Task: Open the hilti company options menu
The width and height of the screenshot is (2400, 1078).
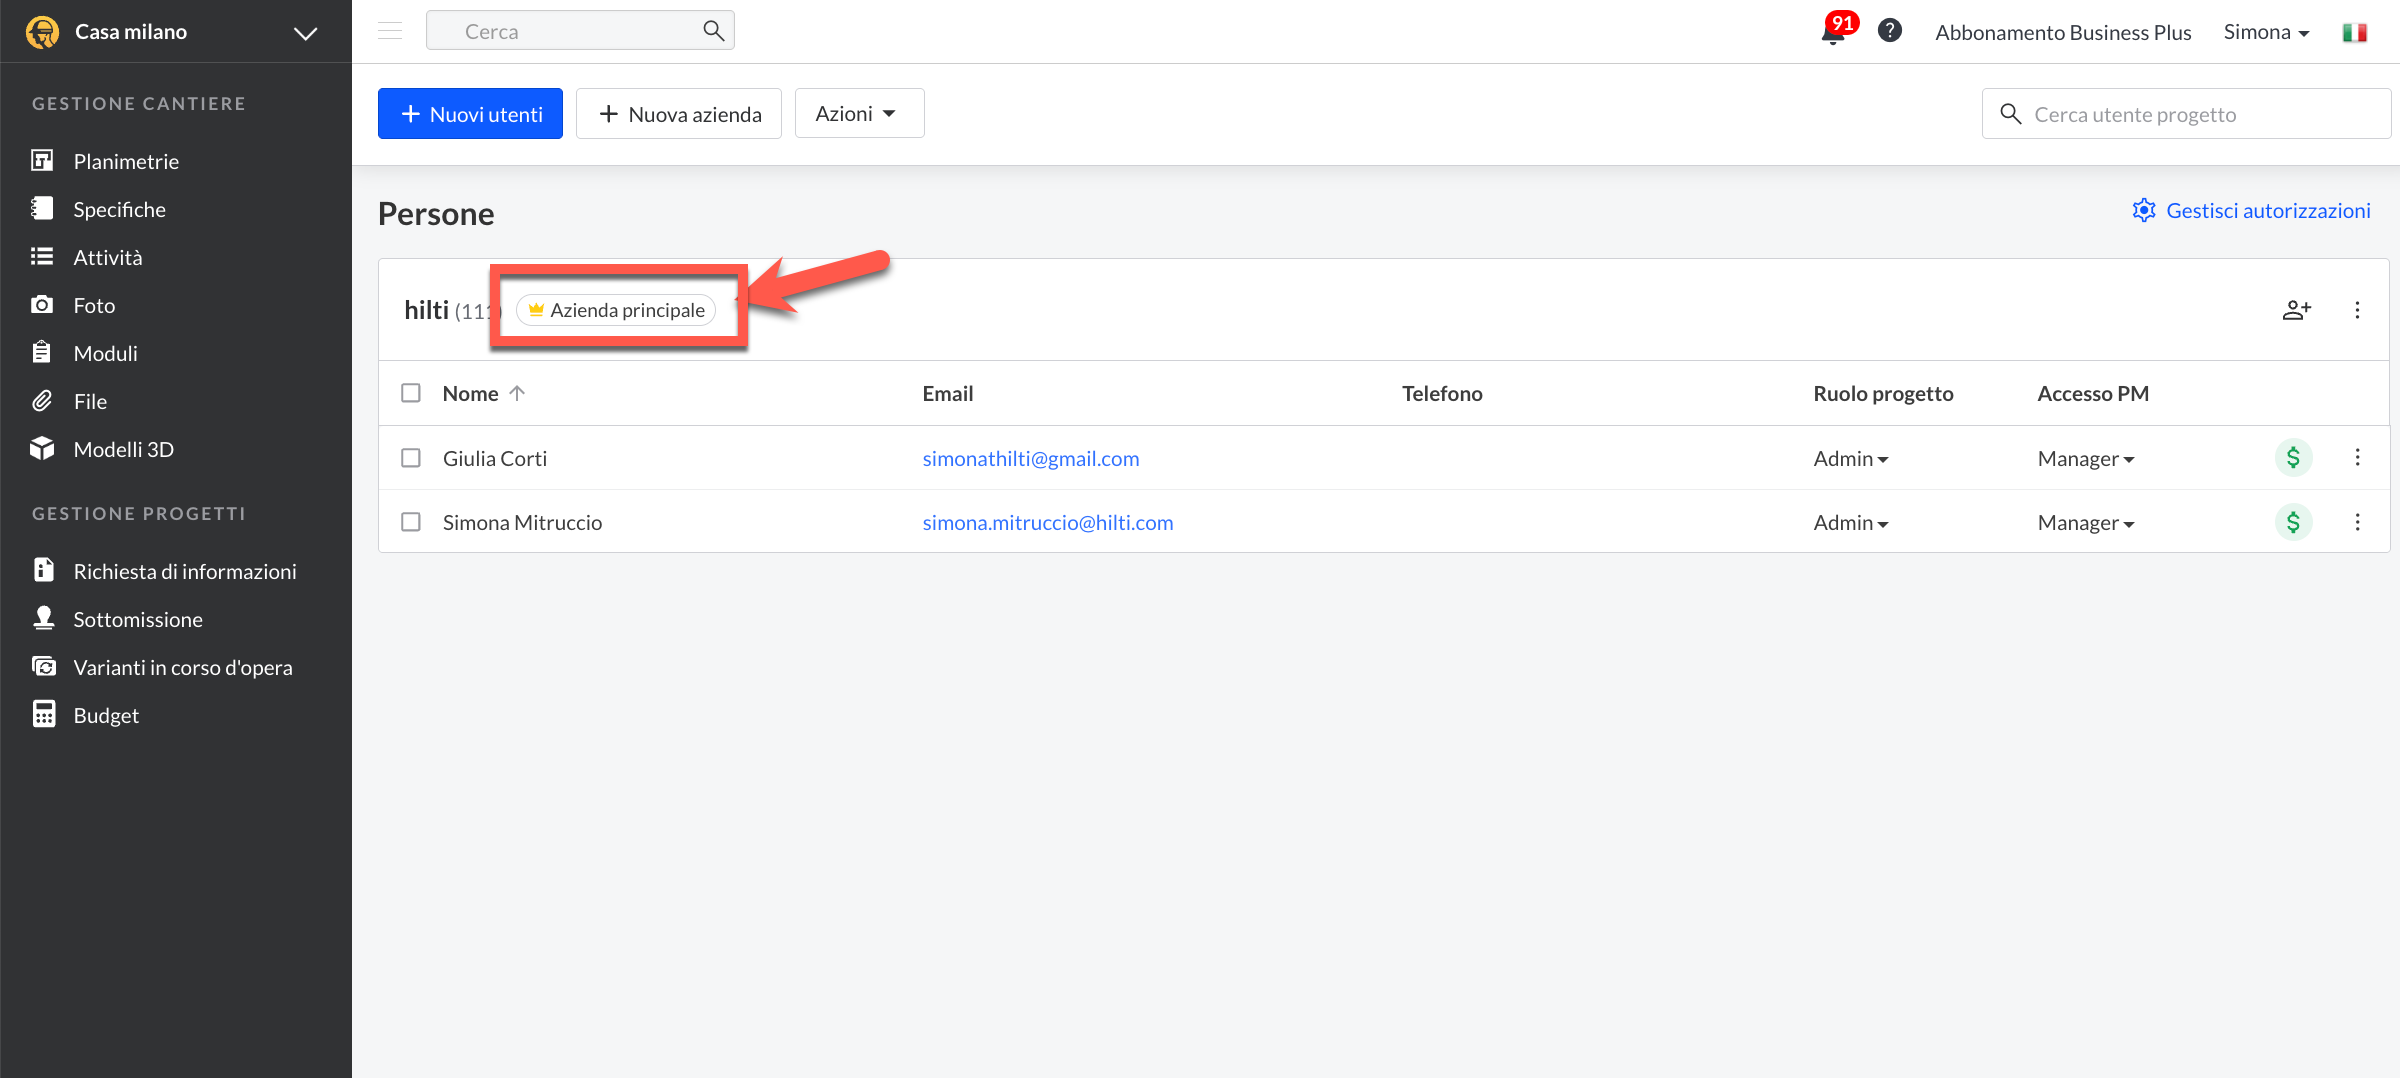Action: tap(2357, 310)
